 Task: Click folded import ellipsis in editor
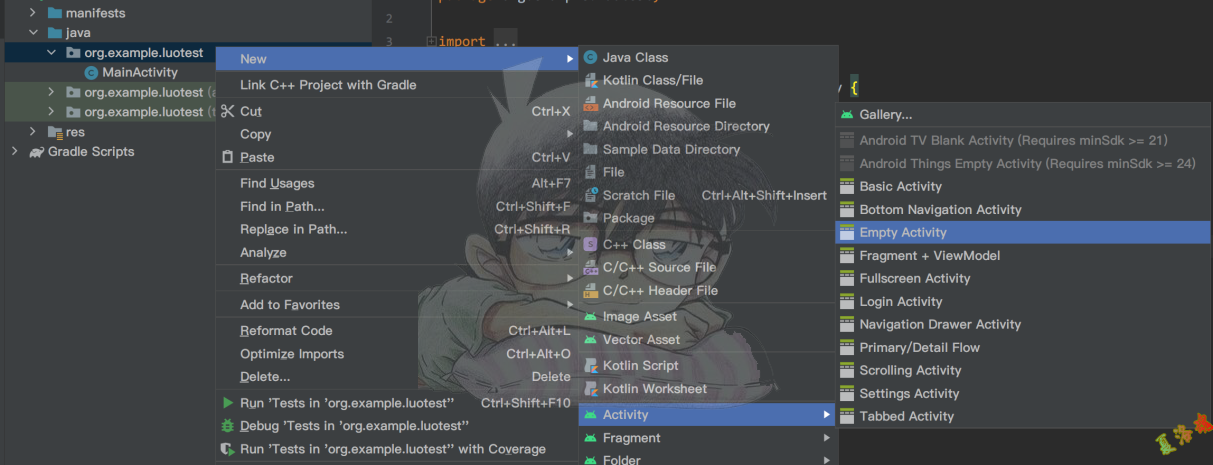(x=505, y=42)
